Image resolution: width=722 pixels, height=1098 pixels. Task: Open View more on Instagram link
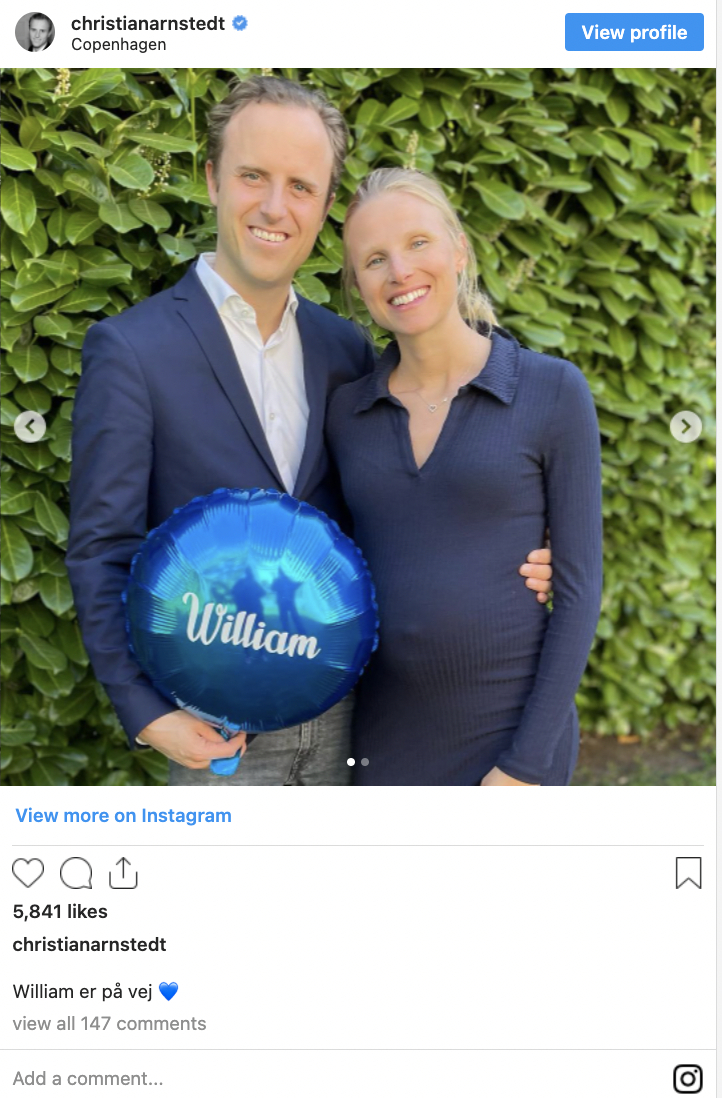click(123, 816)
